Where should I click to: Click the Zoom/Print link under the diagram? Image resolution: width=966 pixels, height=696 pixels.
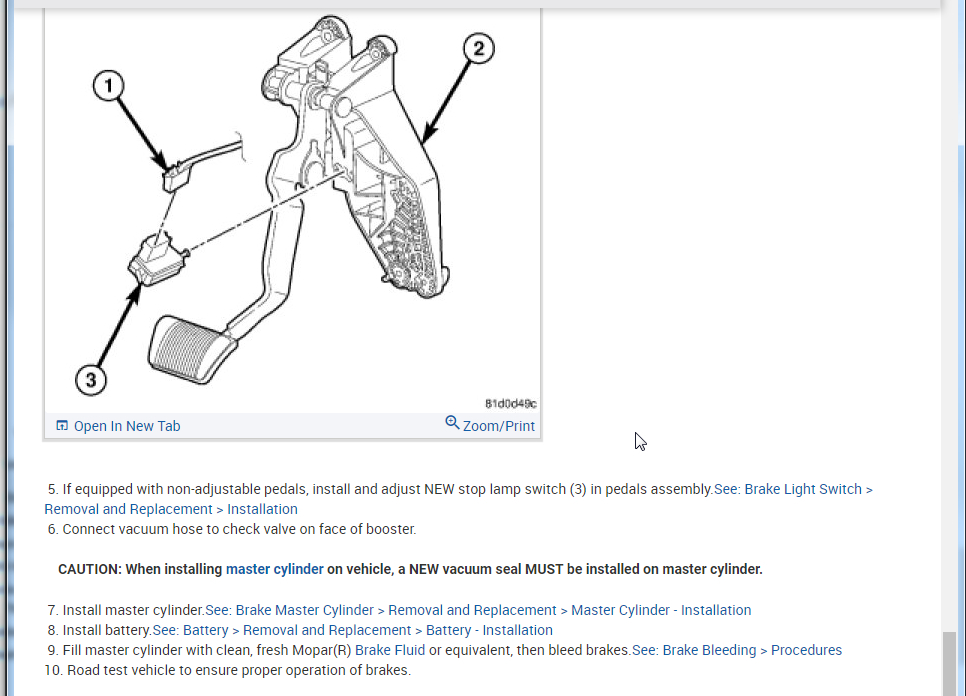(498, 426)
